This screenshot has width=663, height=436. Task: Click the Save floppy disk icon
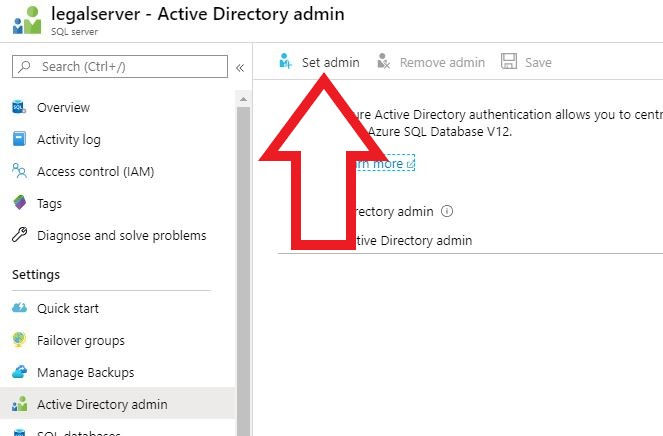509,61
